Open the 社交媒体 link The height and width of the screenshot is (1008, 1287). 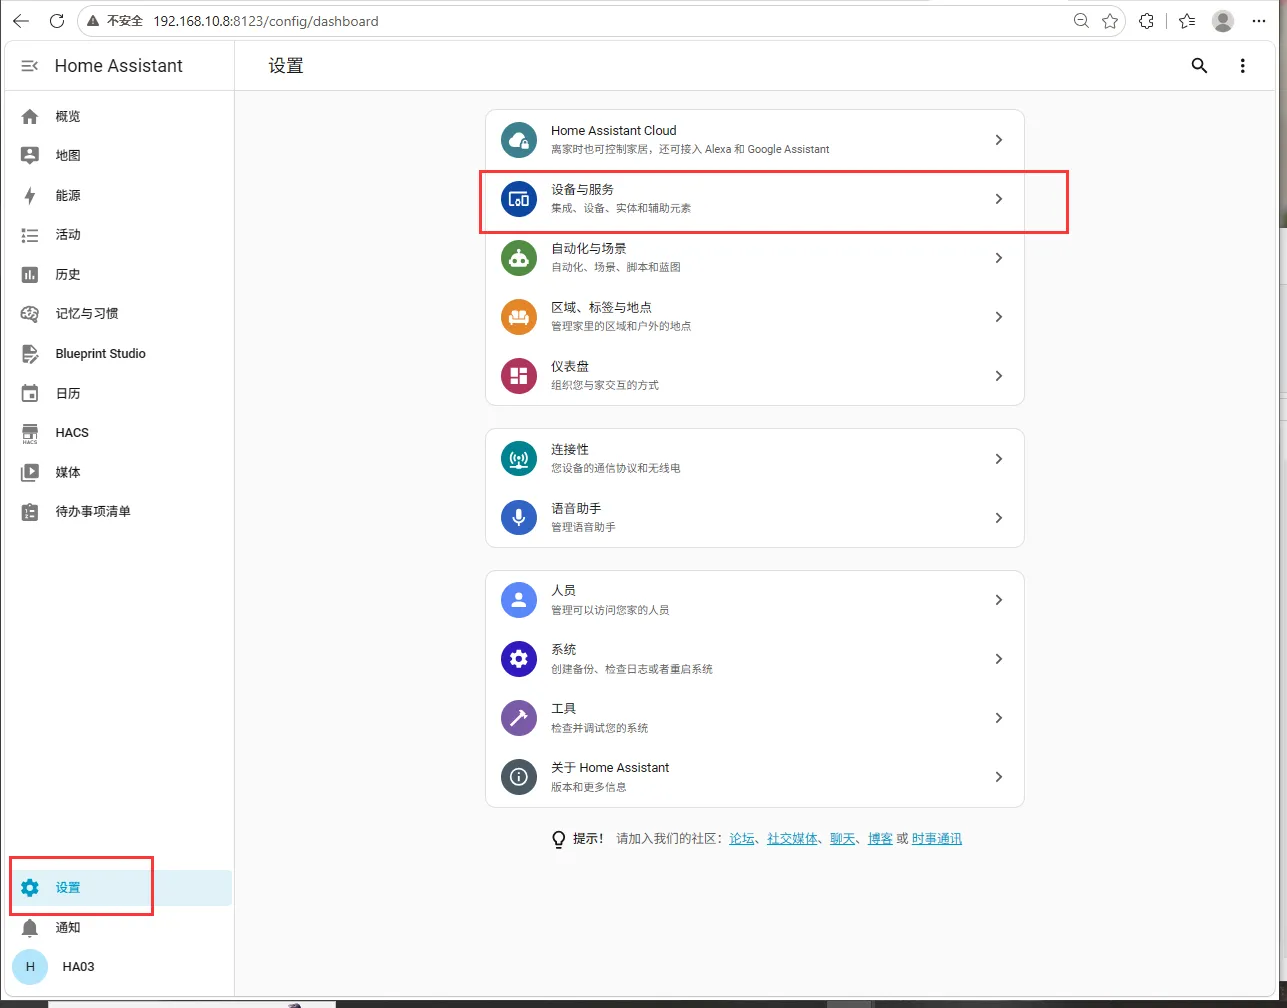coord(792,839)
